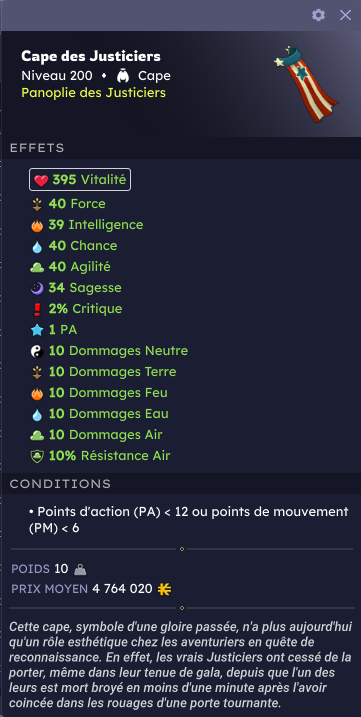Select the 40 Force effect line

(68, 204)
